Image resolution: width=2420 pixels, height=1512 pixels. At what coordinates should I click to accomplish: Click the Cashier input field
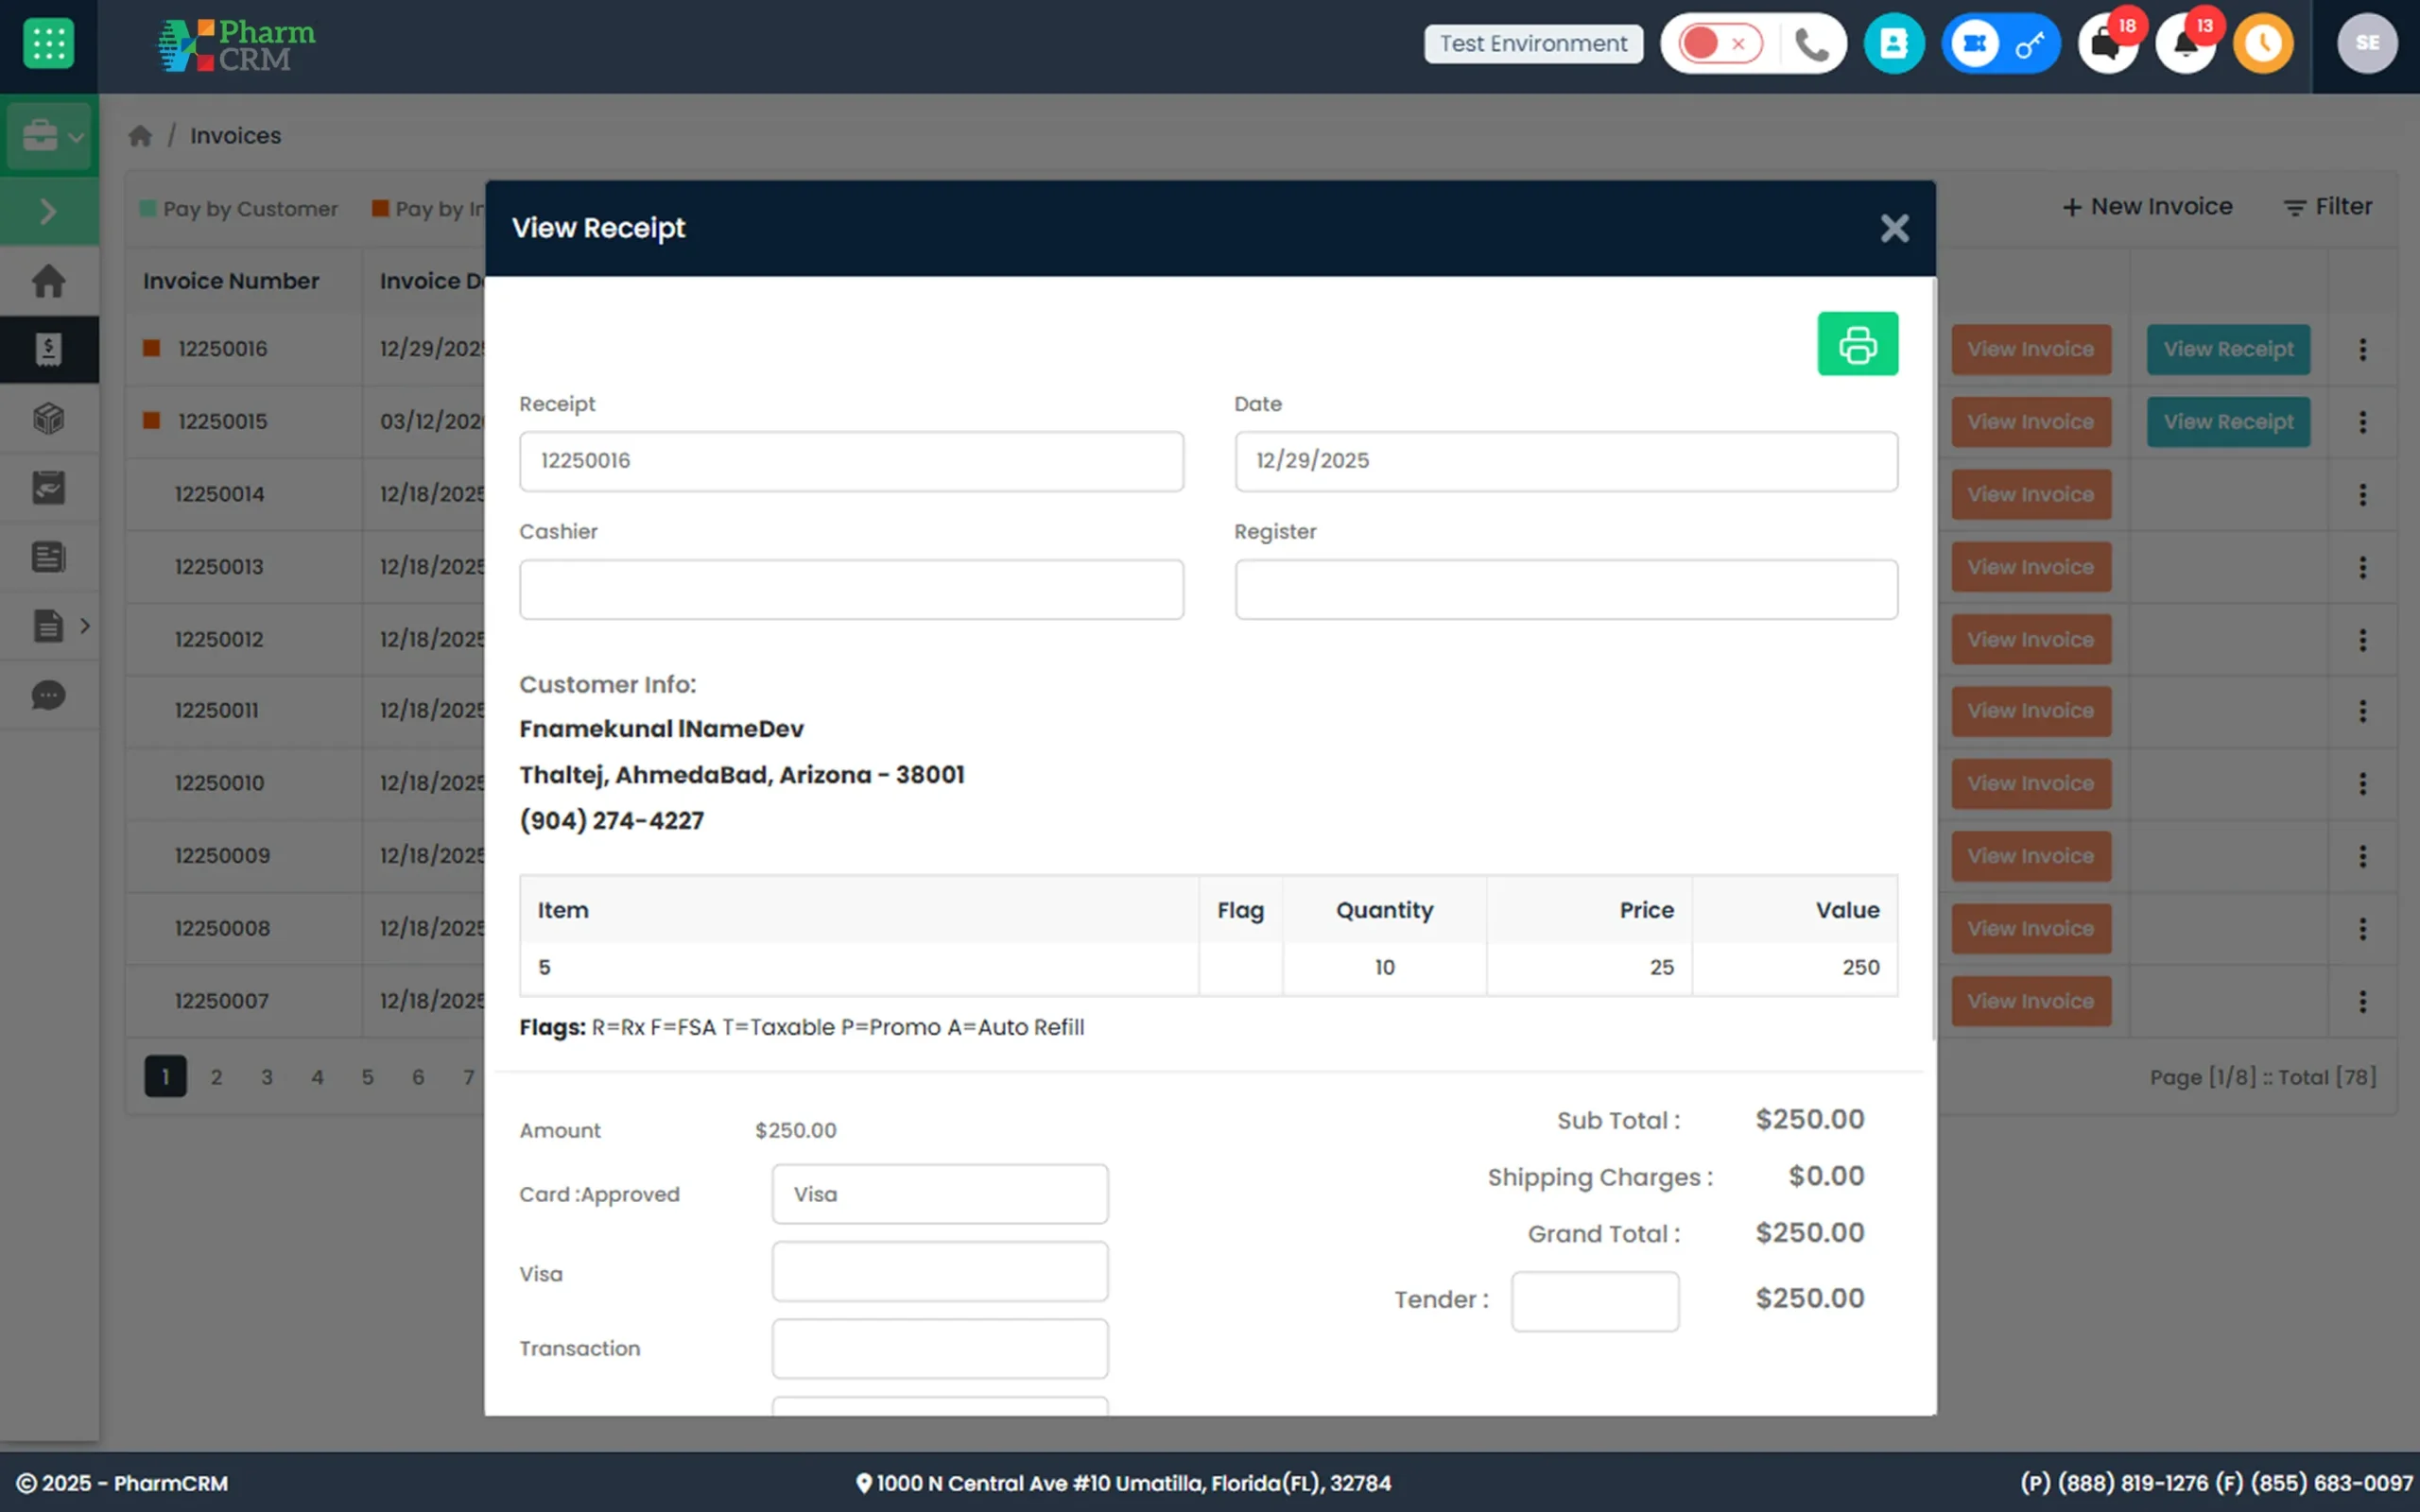coord(851,589)
